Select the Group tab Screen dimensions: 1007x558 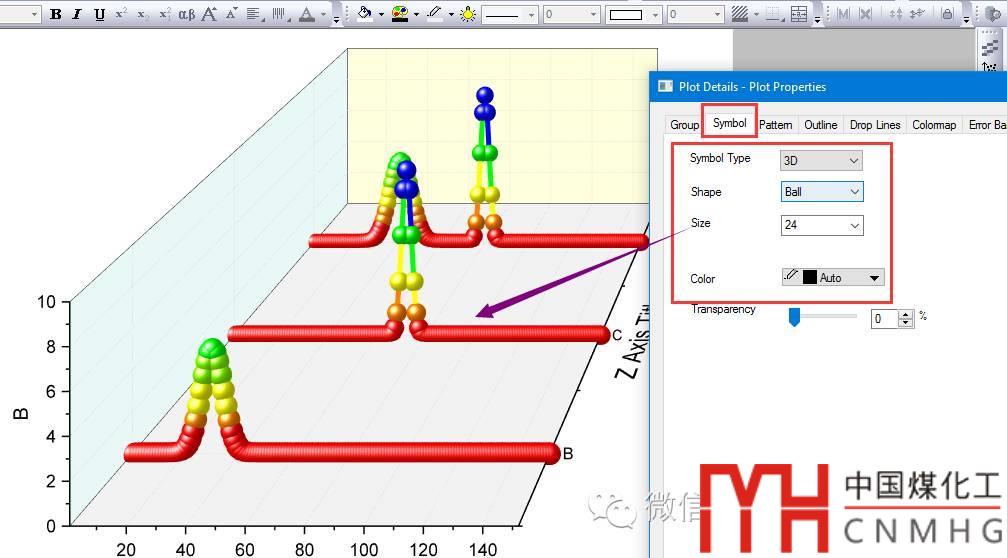point(685,125)
